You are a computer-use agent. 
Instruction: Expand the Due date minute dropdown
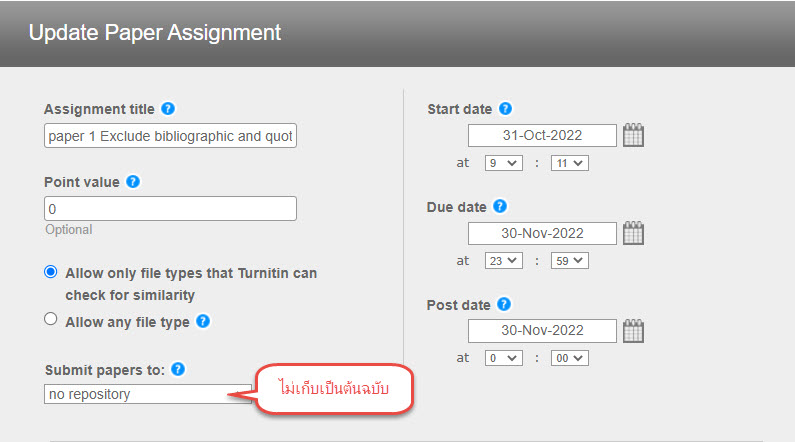pyautogui.click(x=569, y=260)
